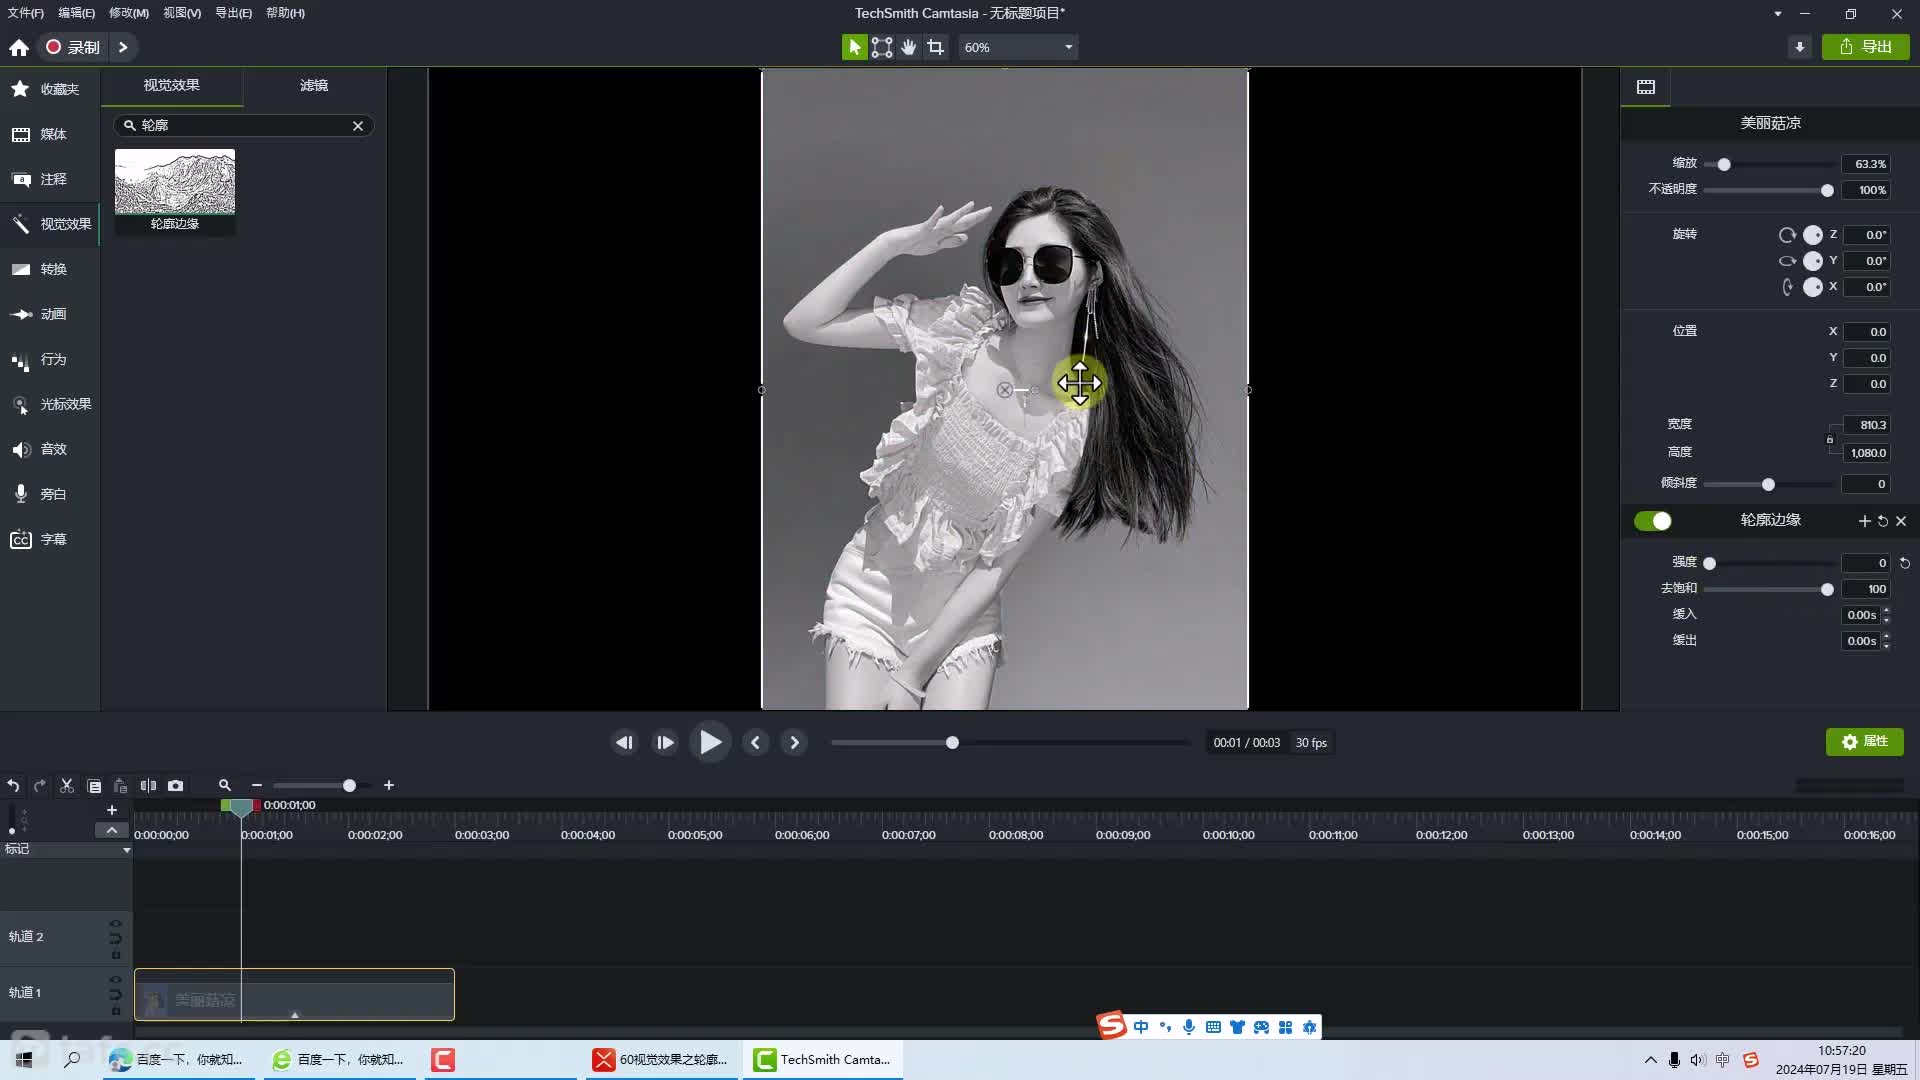Reset the 轮廓边缘 effect to defaults
The height and width of the screenshot is (1080, 1920).
[1883, 521]
